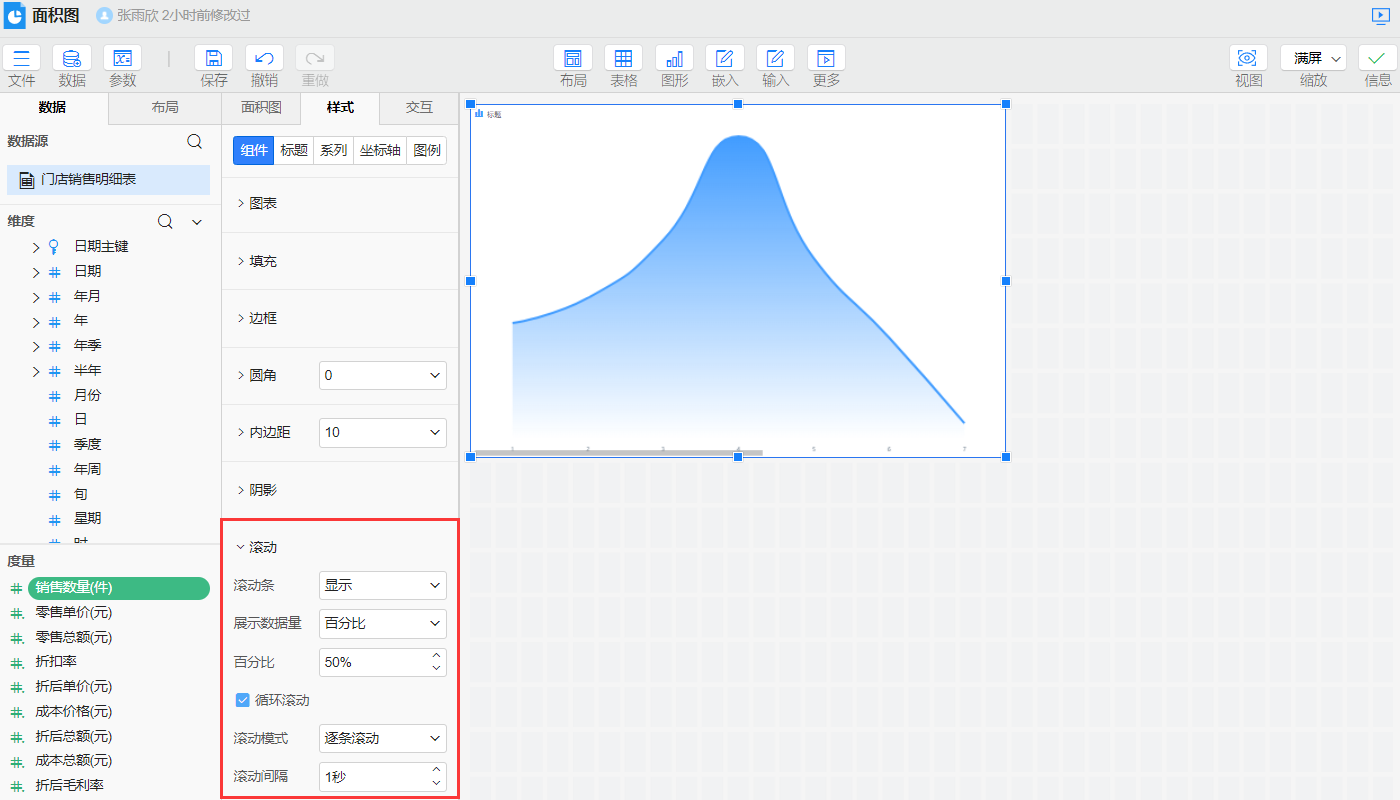Click the Undo (撤销) icon

[264, 58]
